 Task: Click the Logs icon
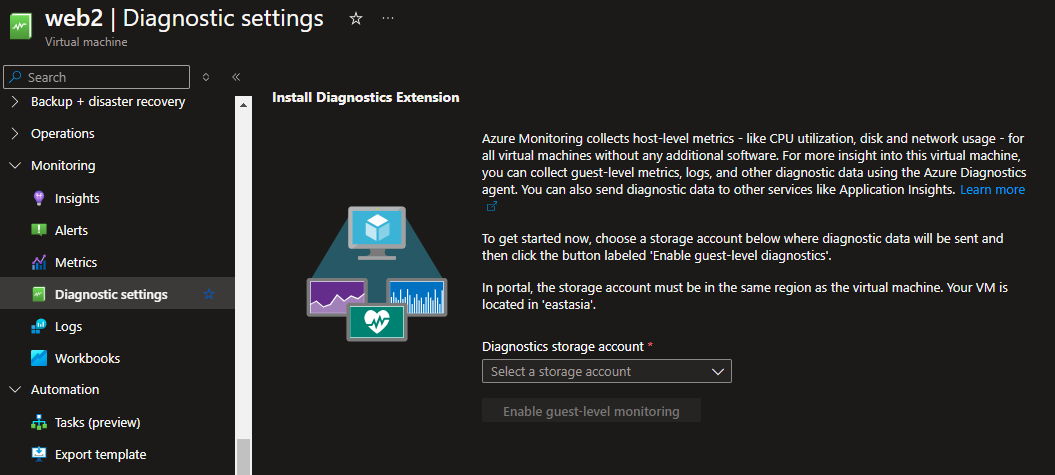click(x=39, y=326)
